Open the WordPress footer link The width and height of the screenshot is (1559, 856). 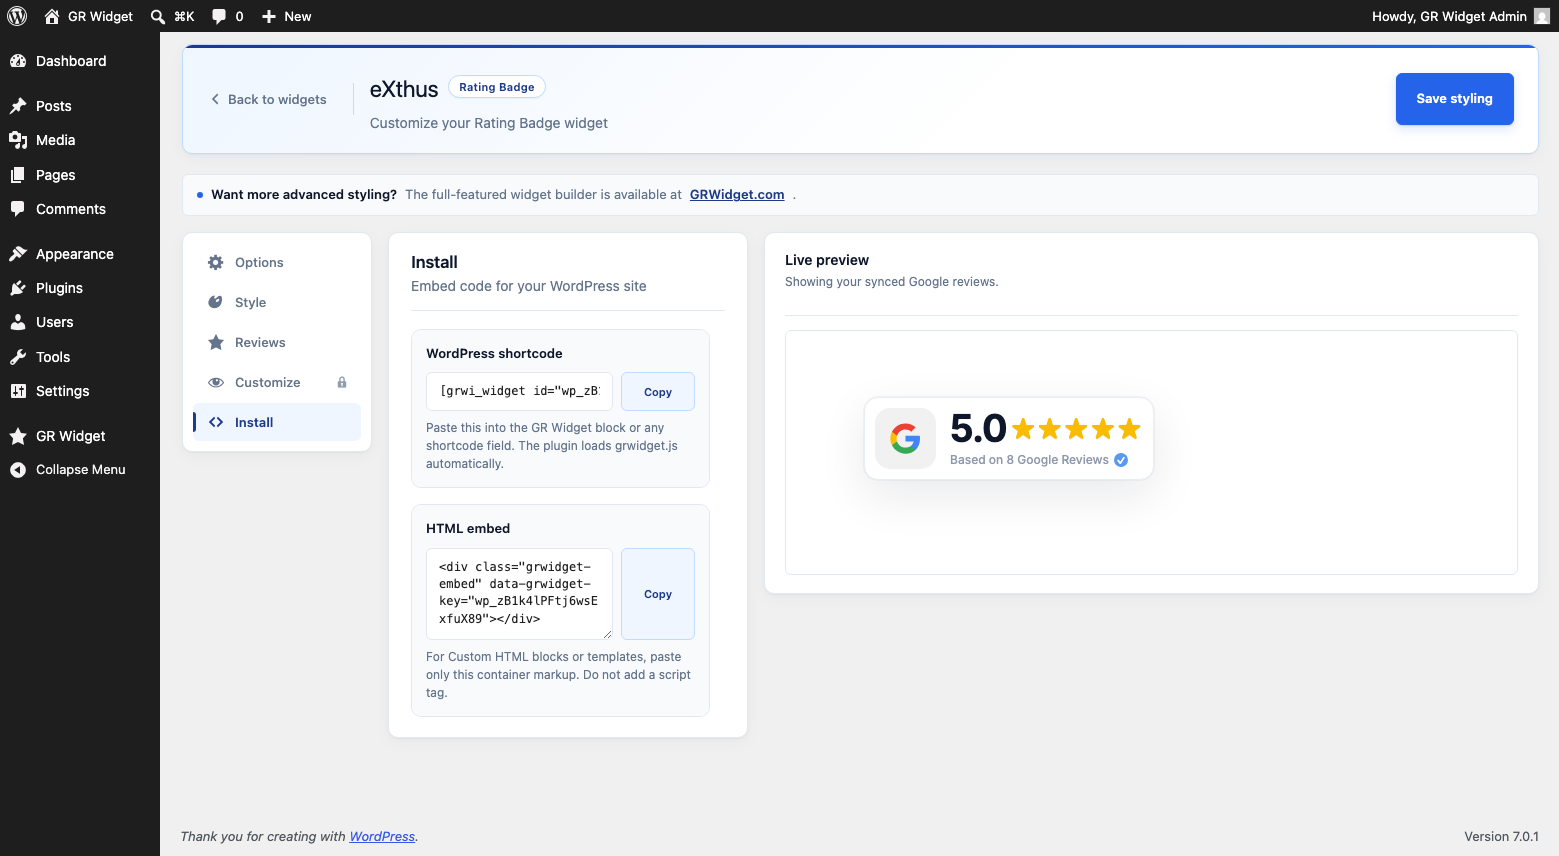(382, 837)
